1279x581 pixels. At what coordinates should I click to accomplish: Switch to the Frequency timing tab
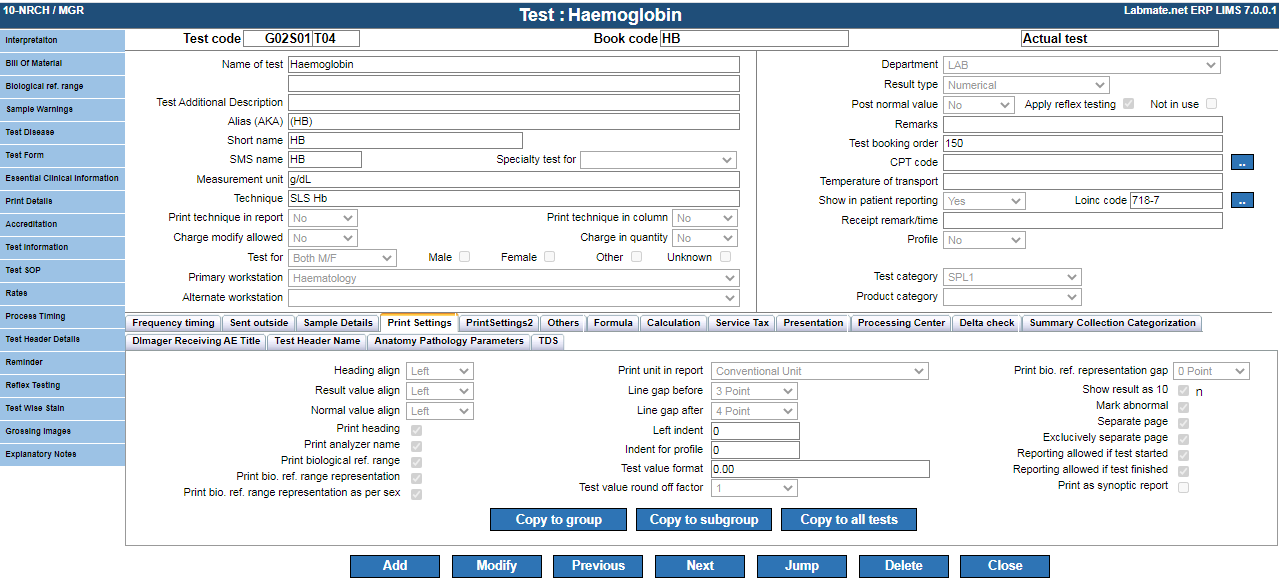coord(173,323)
